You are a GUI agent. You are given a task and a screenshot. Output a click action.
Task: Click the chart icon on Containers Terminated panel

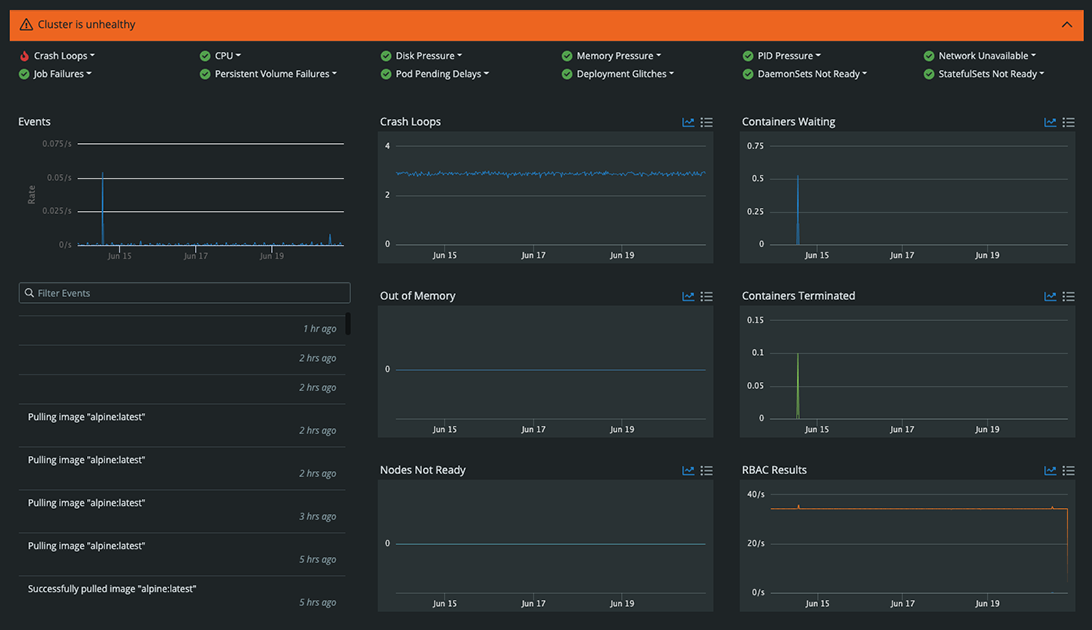(x=1050, y=296)
